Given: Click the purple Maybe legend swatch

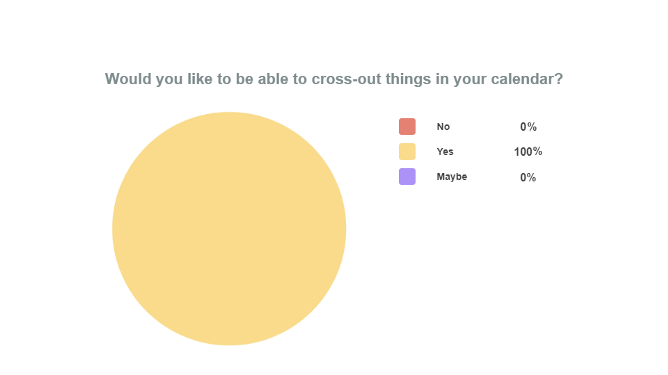Looking at the screenshot, I should coord(407,176).
